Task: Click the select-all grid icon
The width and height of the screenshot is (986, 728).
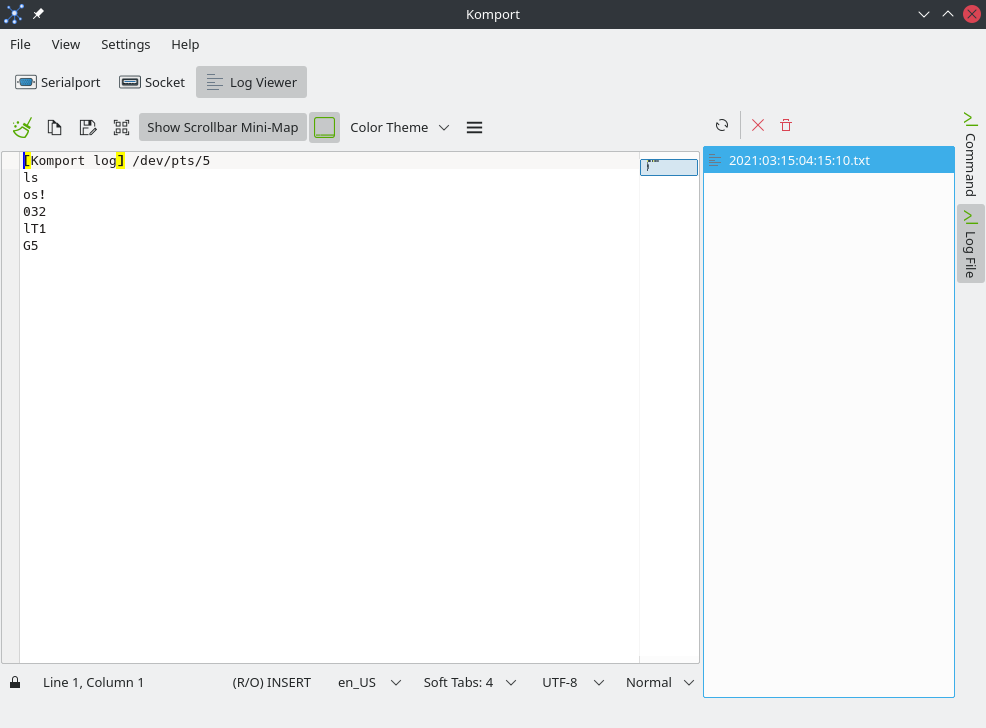Action: coord(121,128)
